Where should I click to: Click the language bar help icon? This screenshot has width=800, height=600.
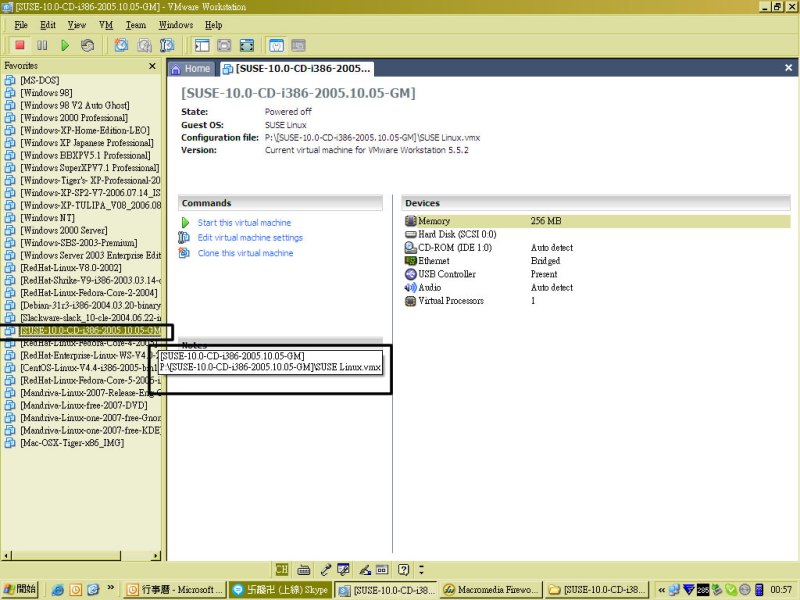[x=403, y=569]
